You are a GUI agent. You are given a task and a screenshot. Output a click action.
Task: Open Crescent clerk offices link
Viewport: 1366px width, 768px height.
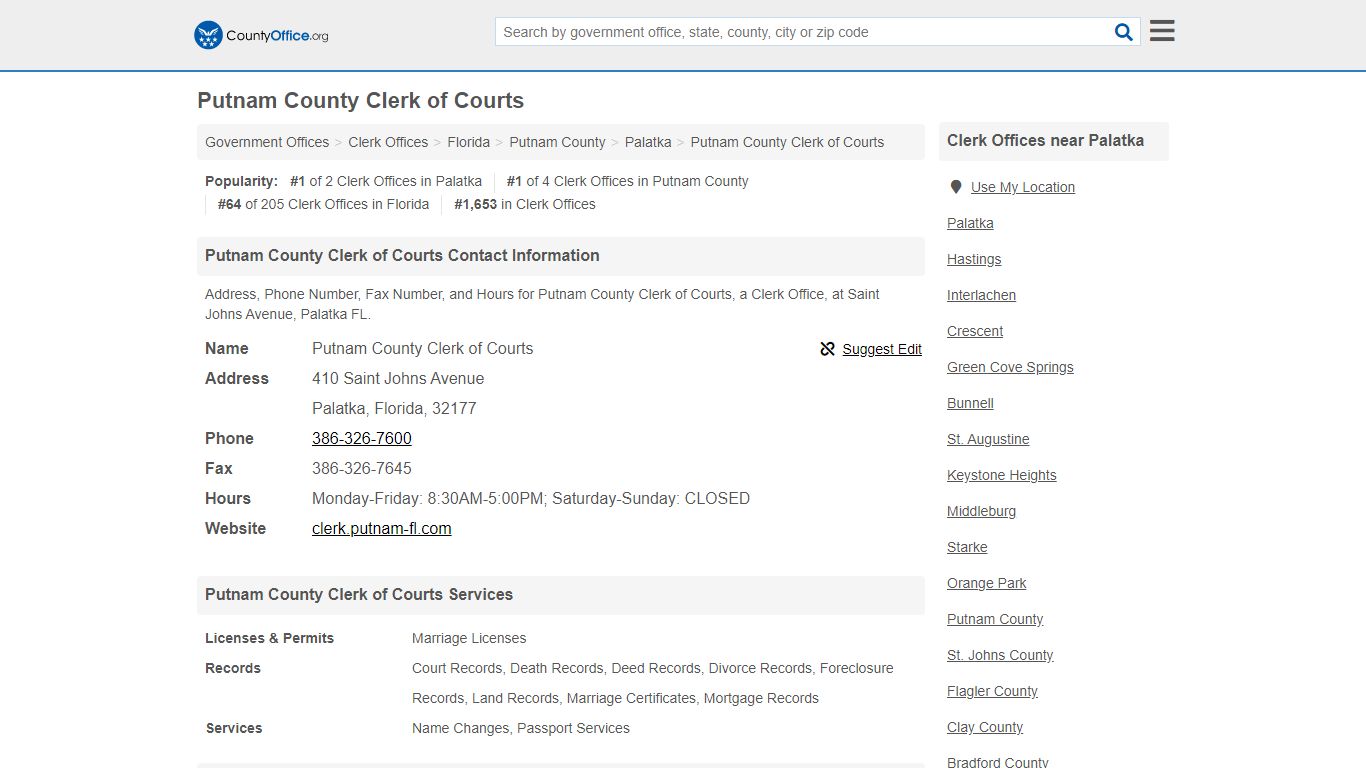pos(975,331)
